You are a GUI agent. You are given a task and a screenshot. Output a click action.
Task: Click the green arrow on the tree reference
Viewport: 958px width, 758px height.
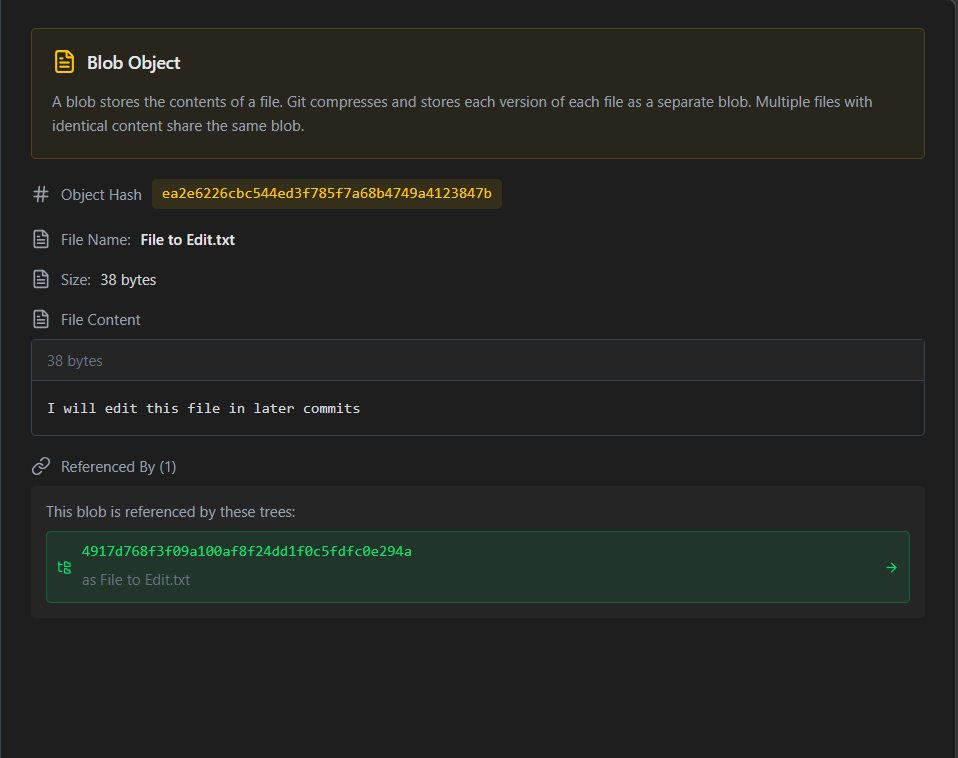(891, 567)
